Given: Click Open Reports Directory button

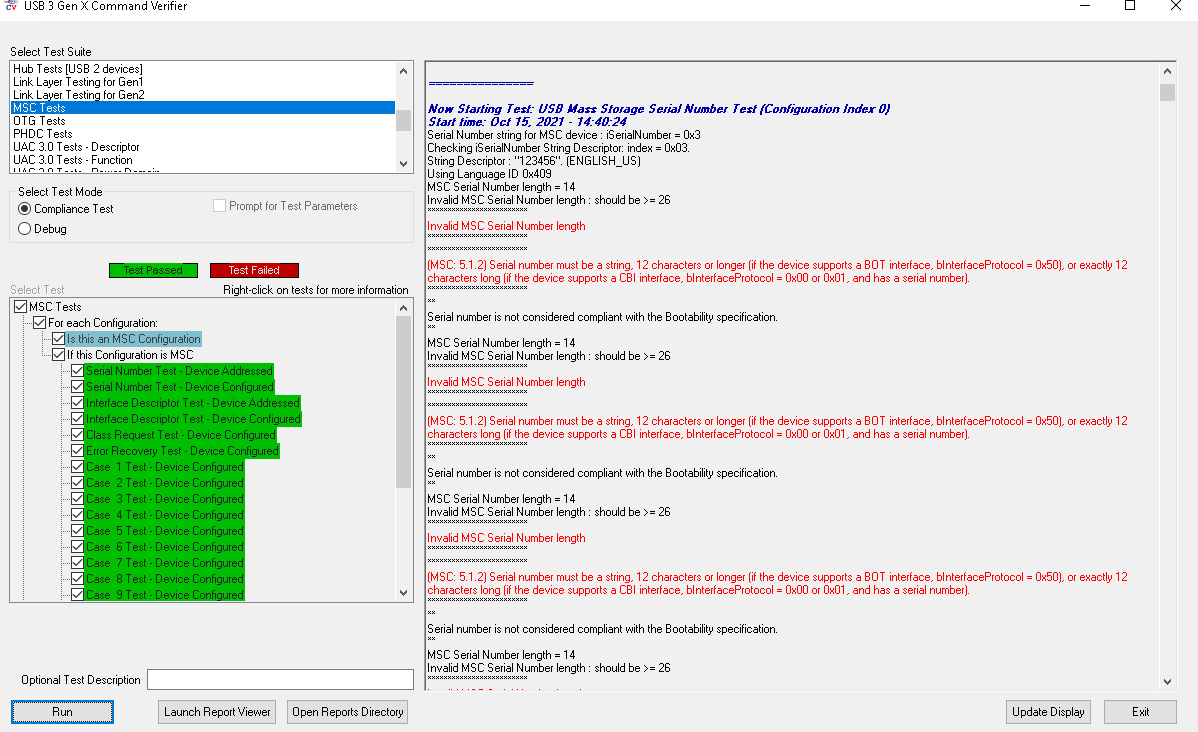Looking at the screenshot, I should coord(348,711).
